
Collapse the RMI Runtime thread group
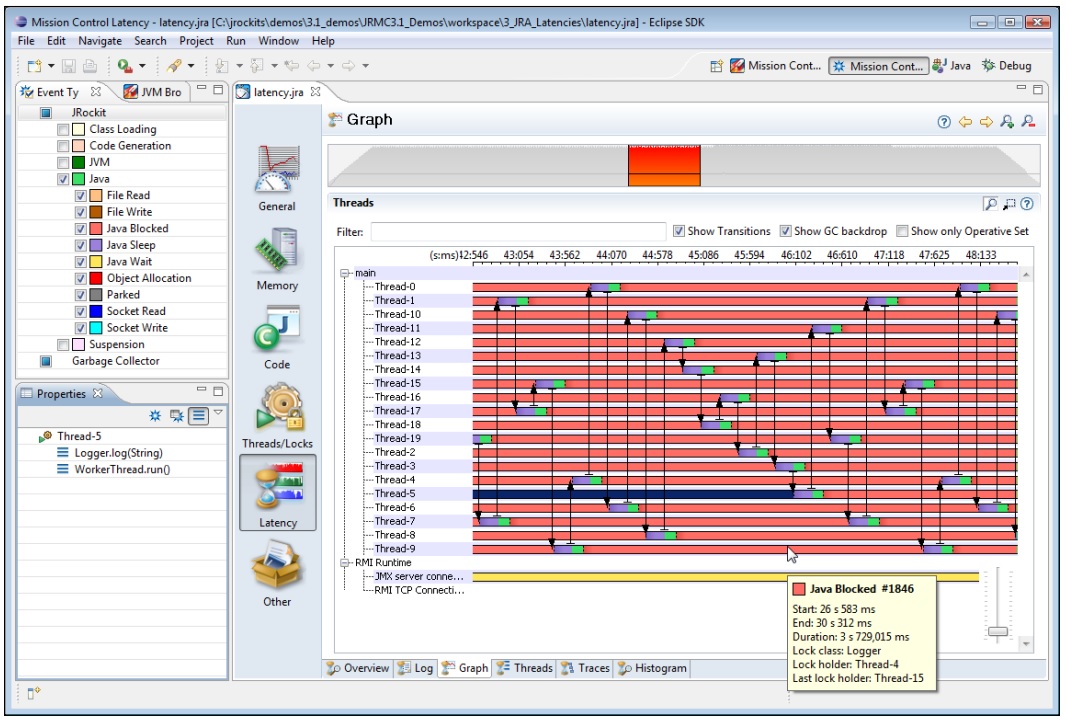pos(346,563)
